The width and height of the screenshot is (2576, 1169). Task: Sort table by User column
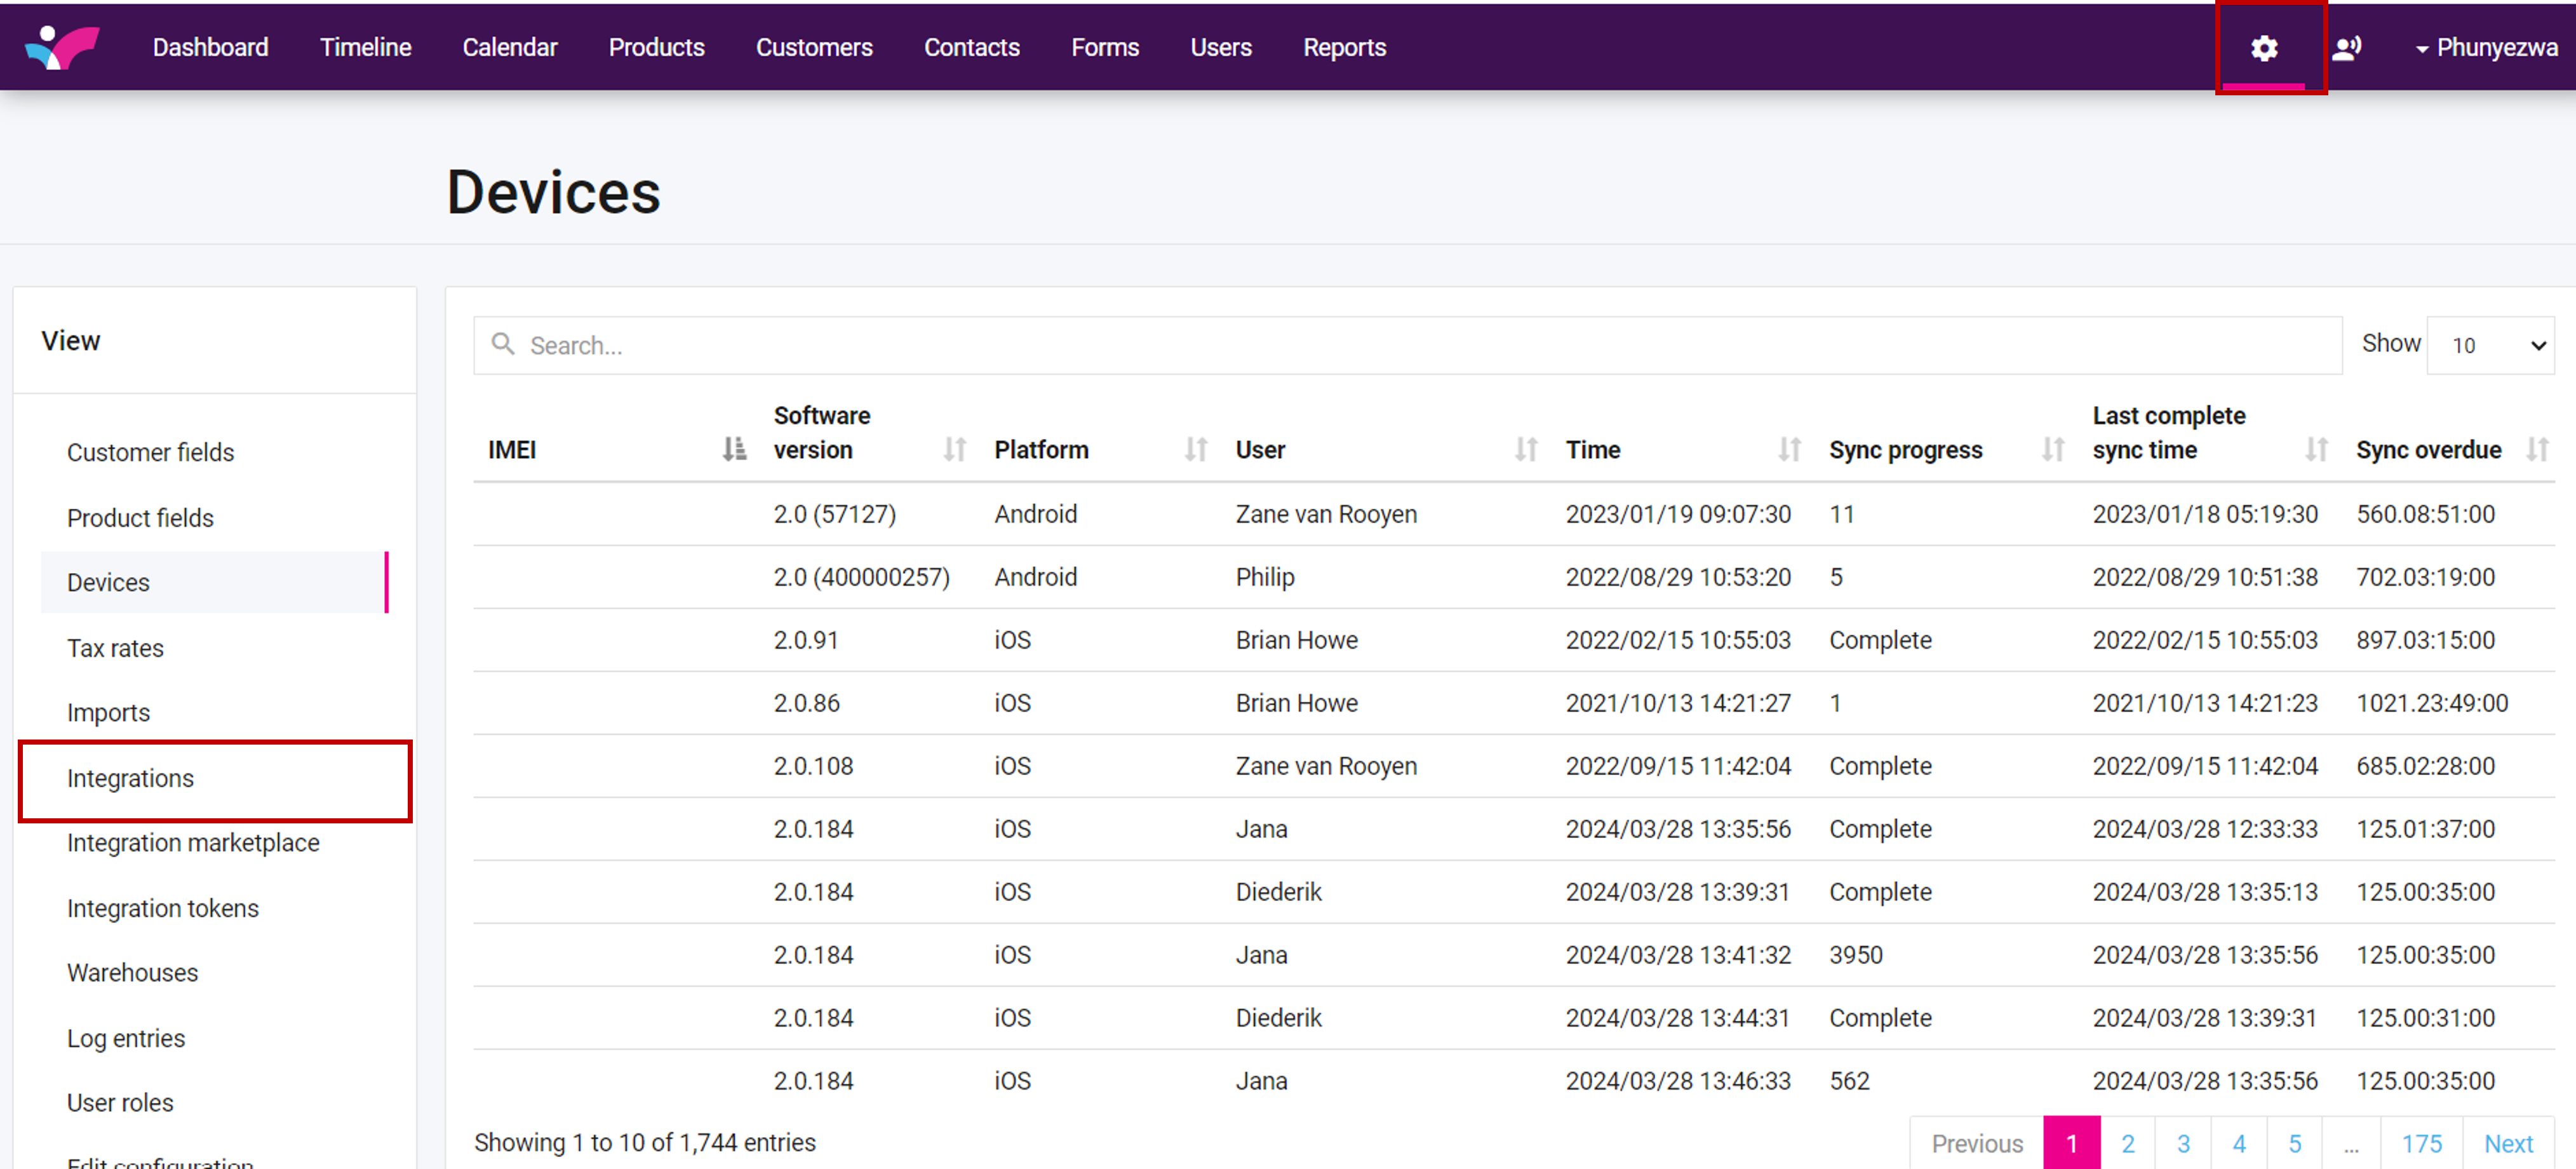[x=1525, y=449]
